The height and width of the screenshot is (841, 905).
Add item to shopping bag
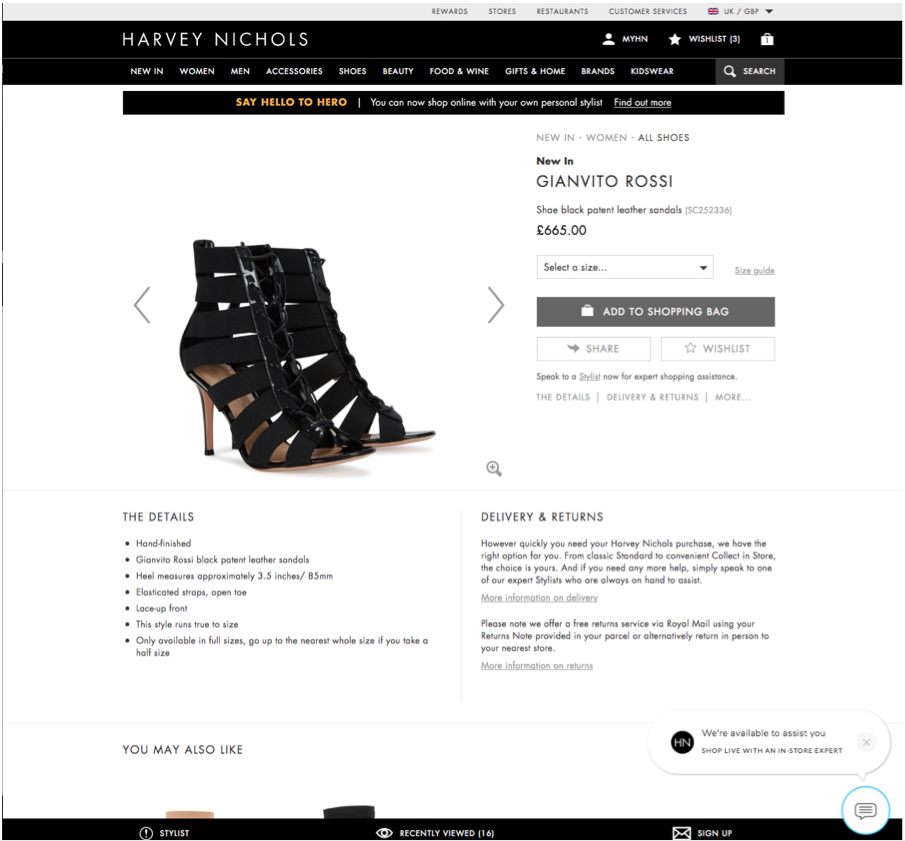coord(656,312)
